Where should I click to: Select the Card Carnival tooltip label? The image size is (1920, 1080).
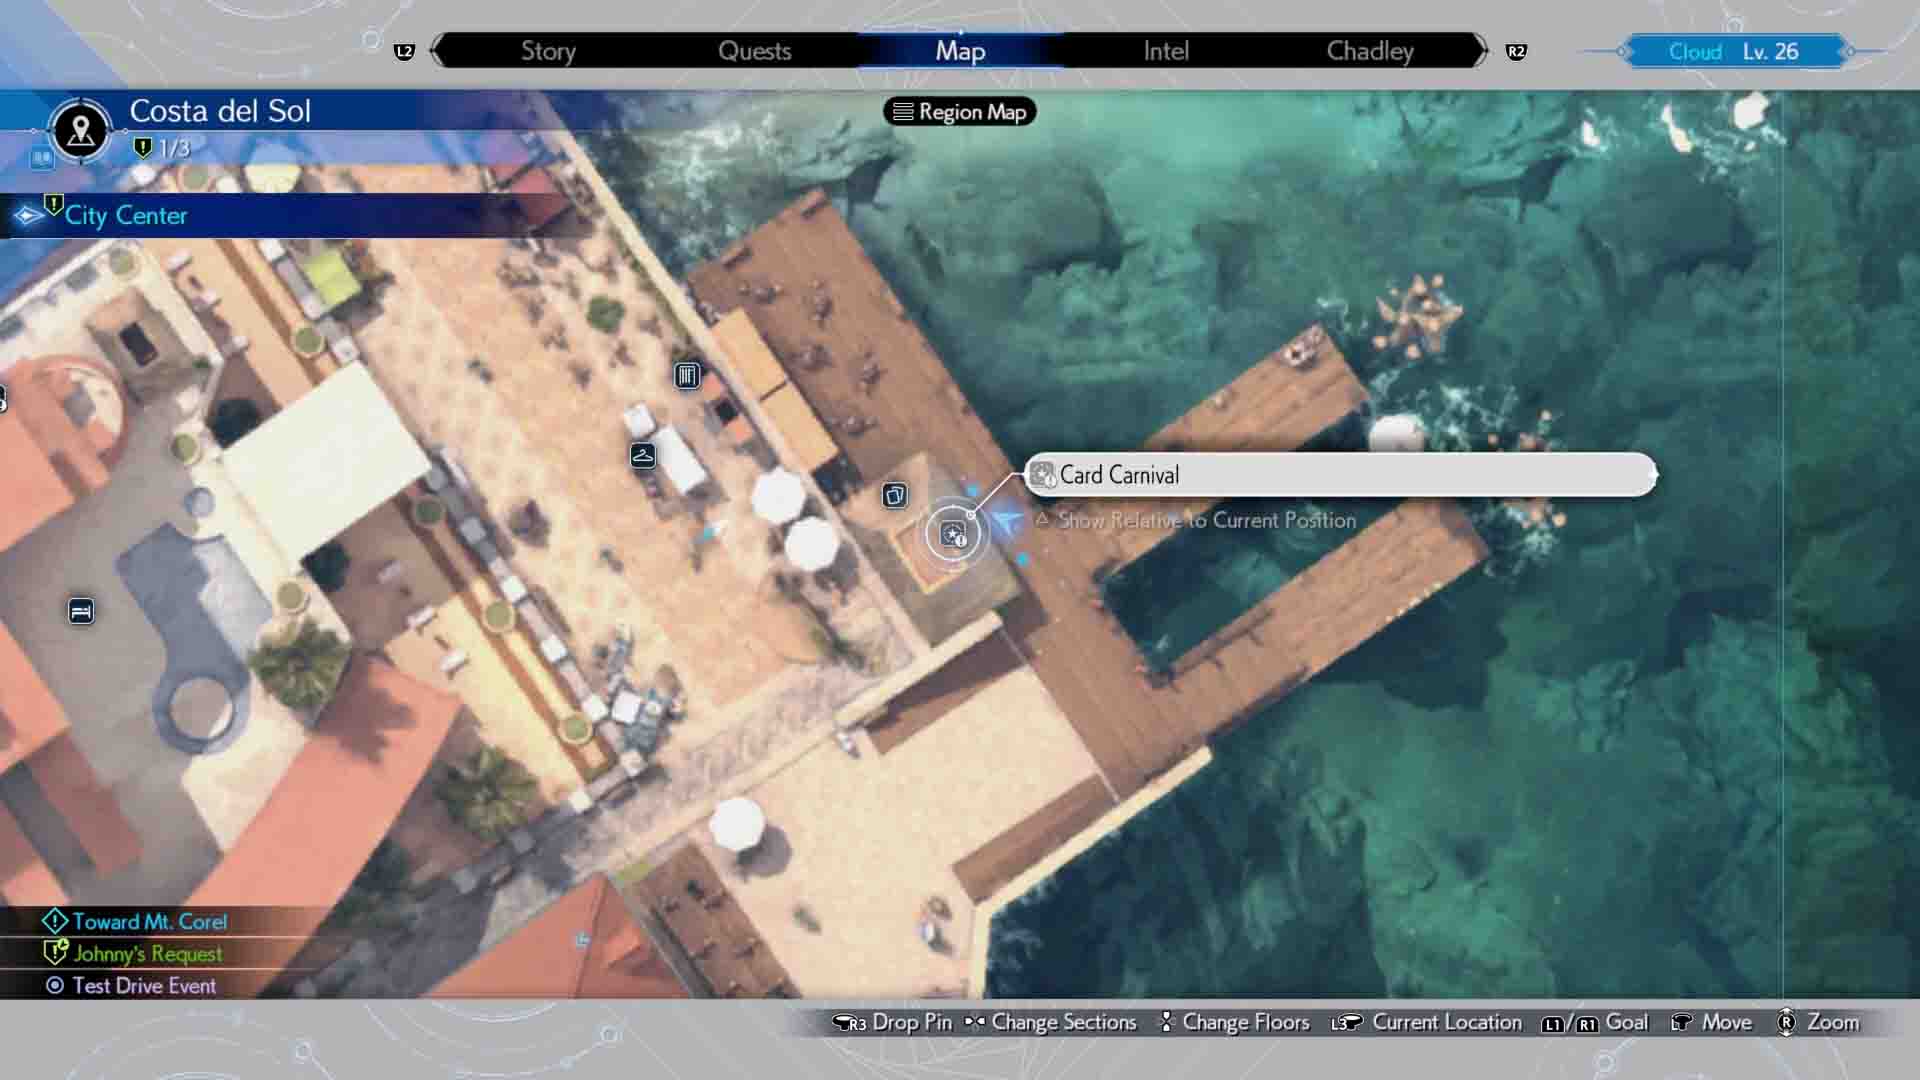pos(1341,475)
